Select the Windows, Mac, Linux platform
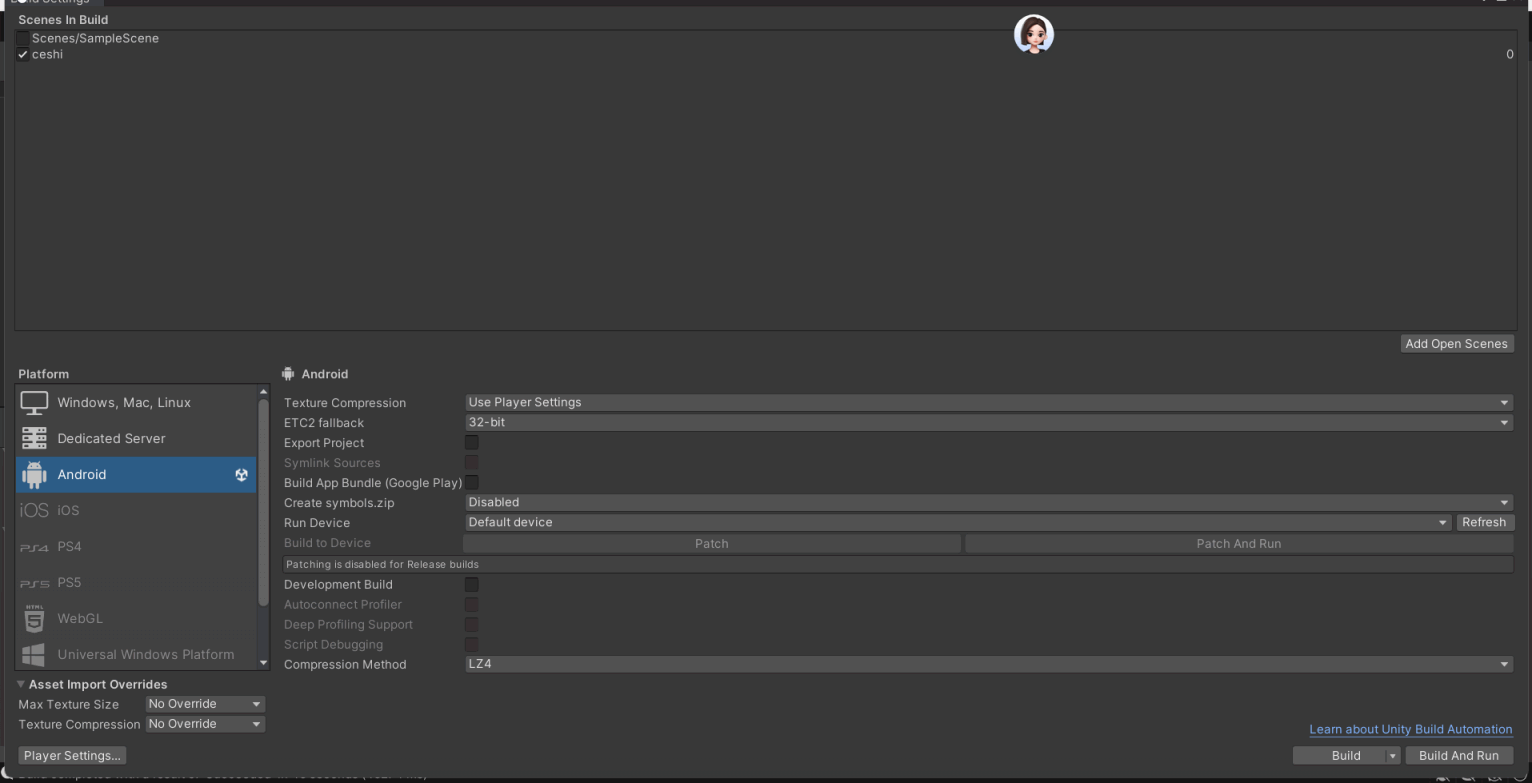The width and height of the screenshot is (1532, 783). (x=136, y=403)
